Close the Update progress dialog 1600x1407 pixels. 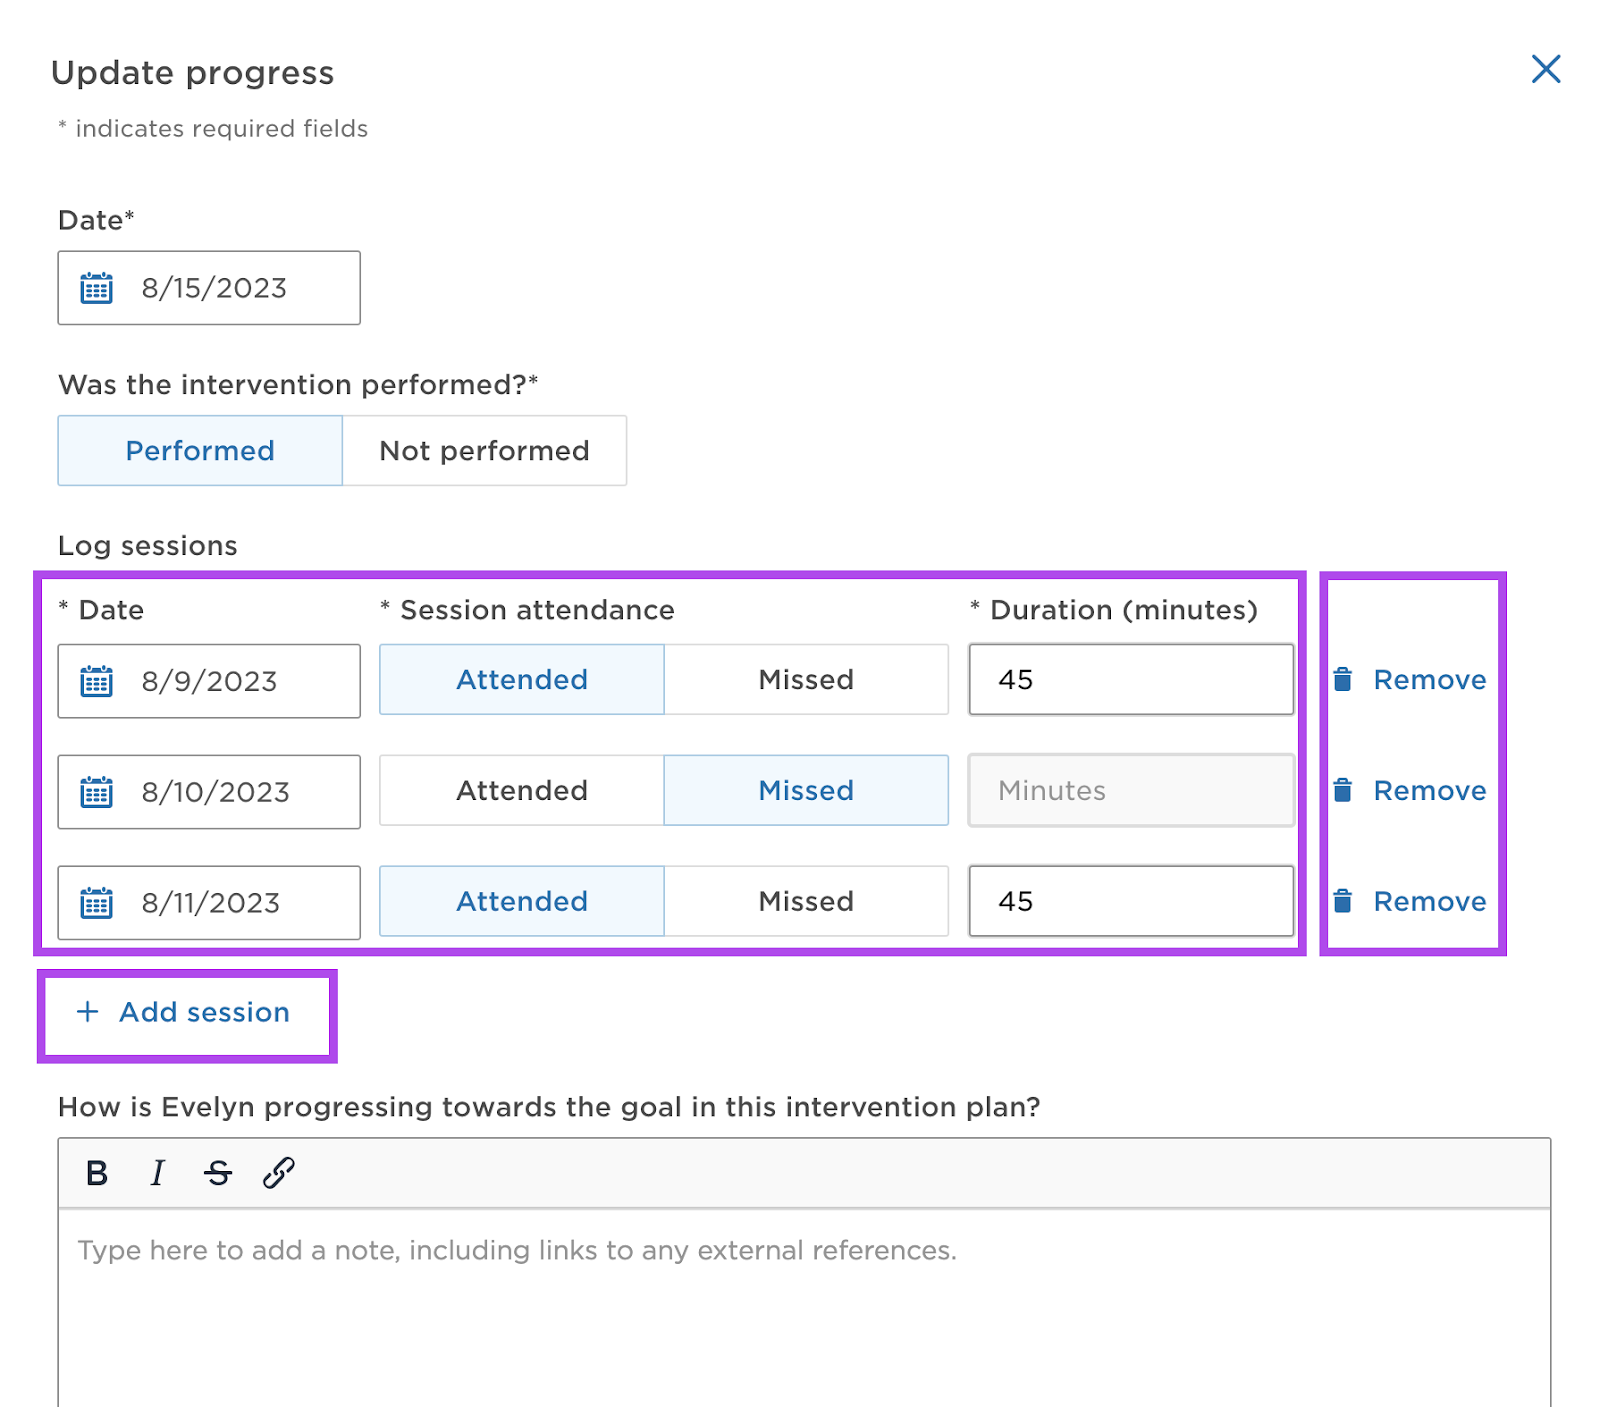(x=1545, y=69)
